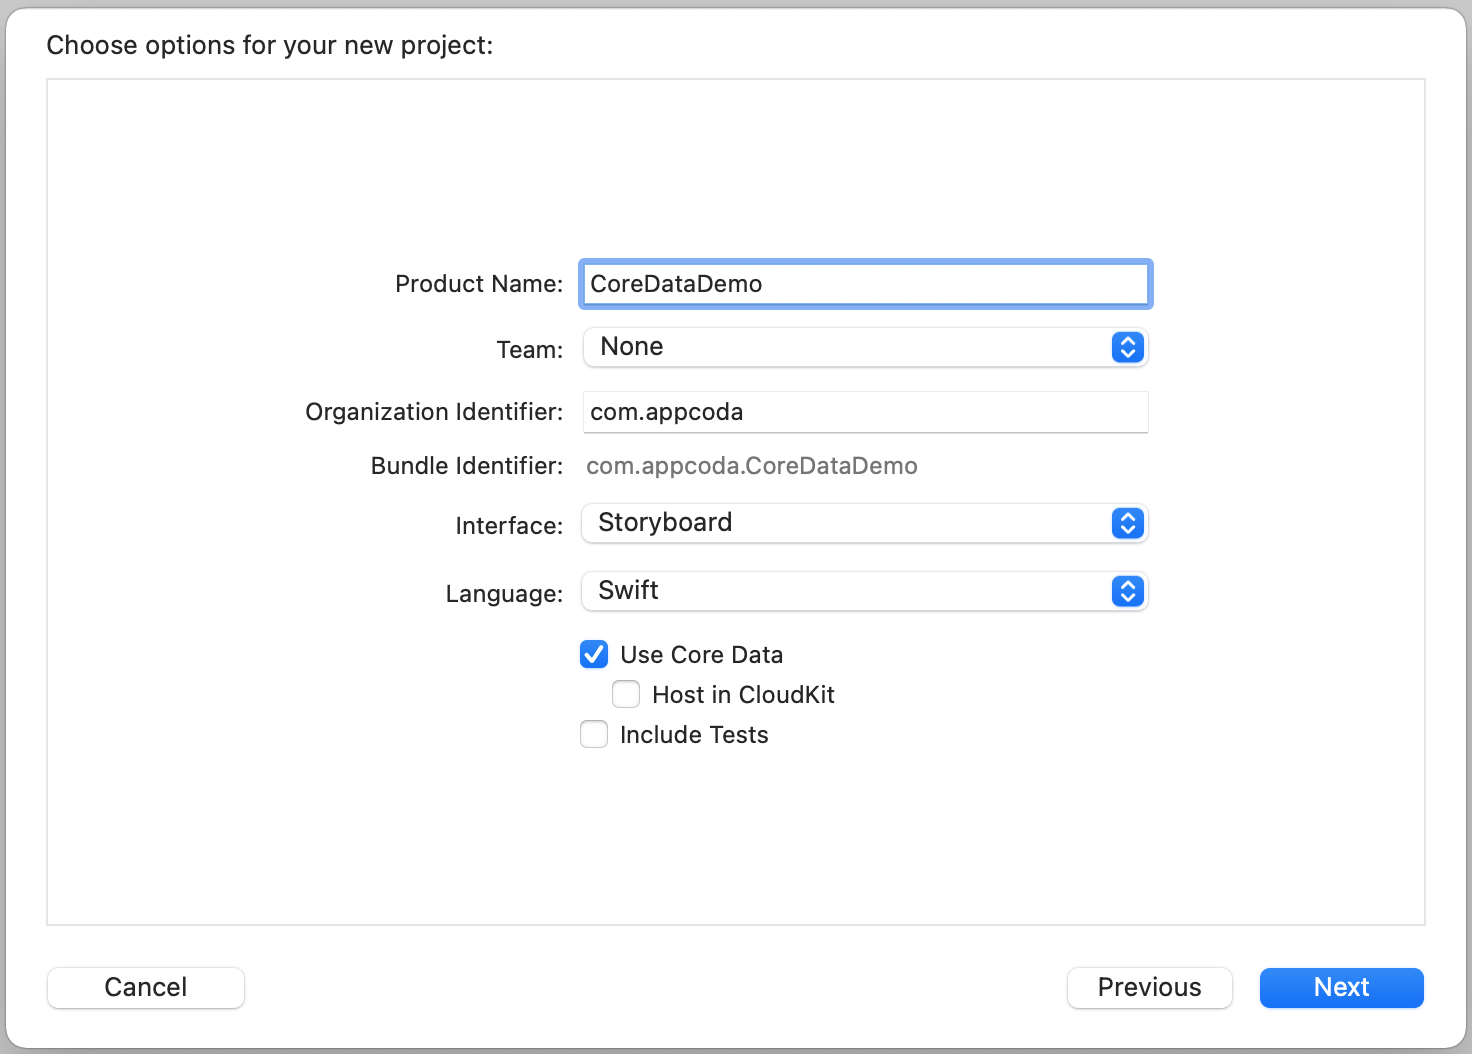The image size is (1472, 1054).
Task: Cancel the new project dialog
Action: click(x=145, y=987)
